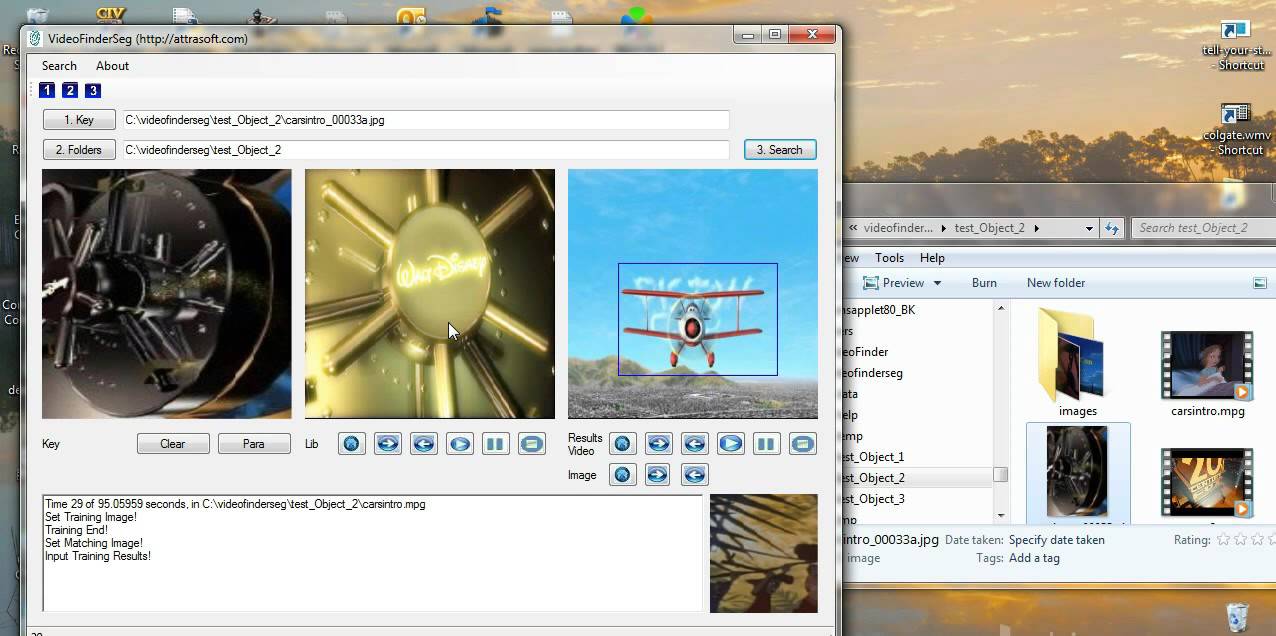1276x636 pixels.
Task: Click the Clear button
Action: [x=173, y=444]
